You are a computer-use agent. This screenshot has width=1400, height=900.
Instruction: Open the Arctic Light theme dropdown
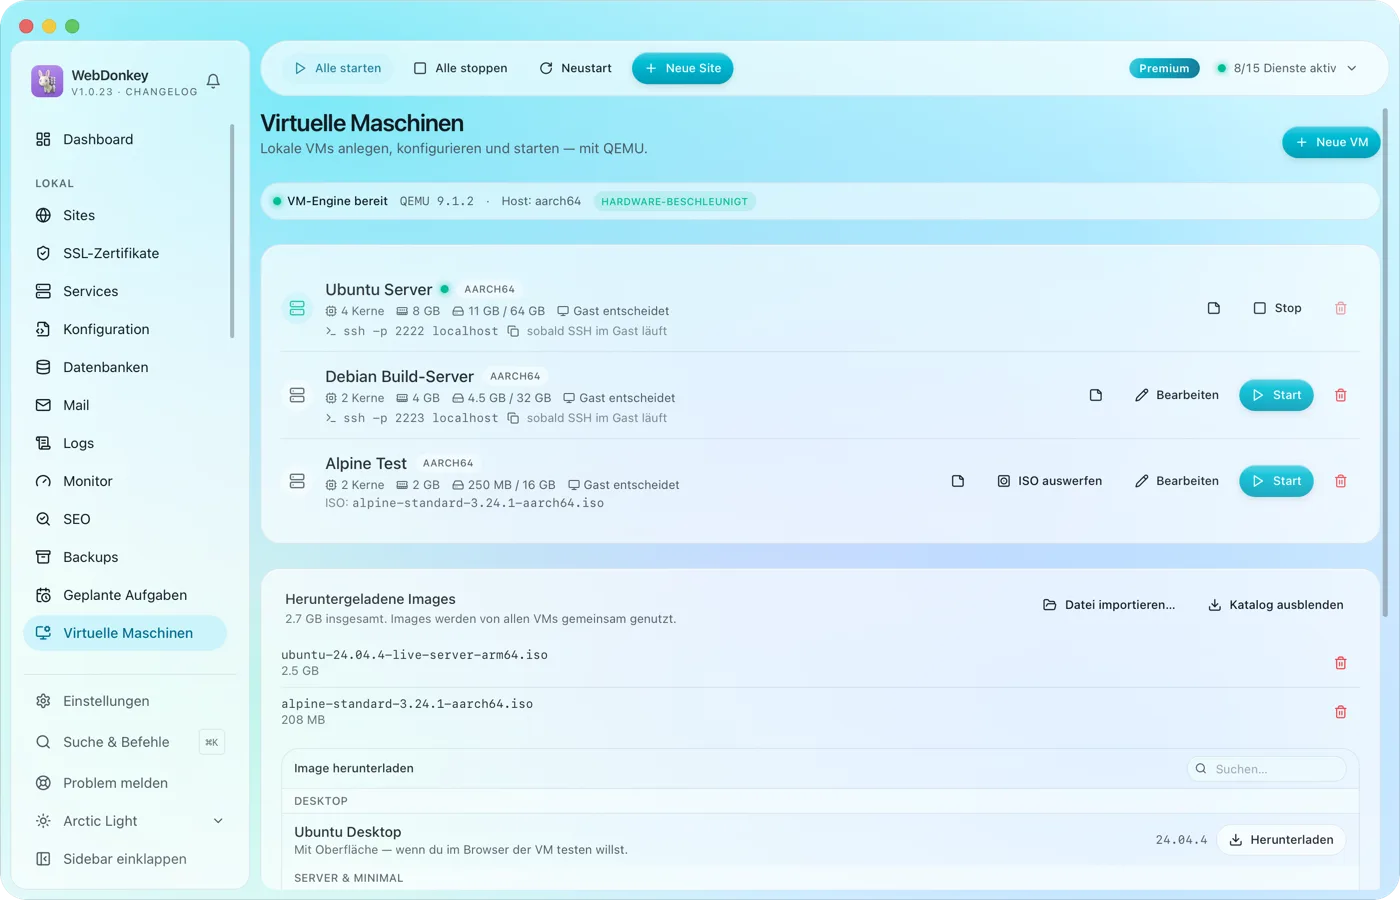pyautogui.click(x=129, y=821)
